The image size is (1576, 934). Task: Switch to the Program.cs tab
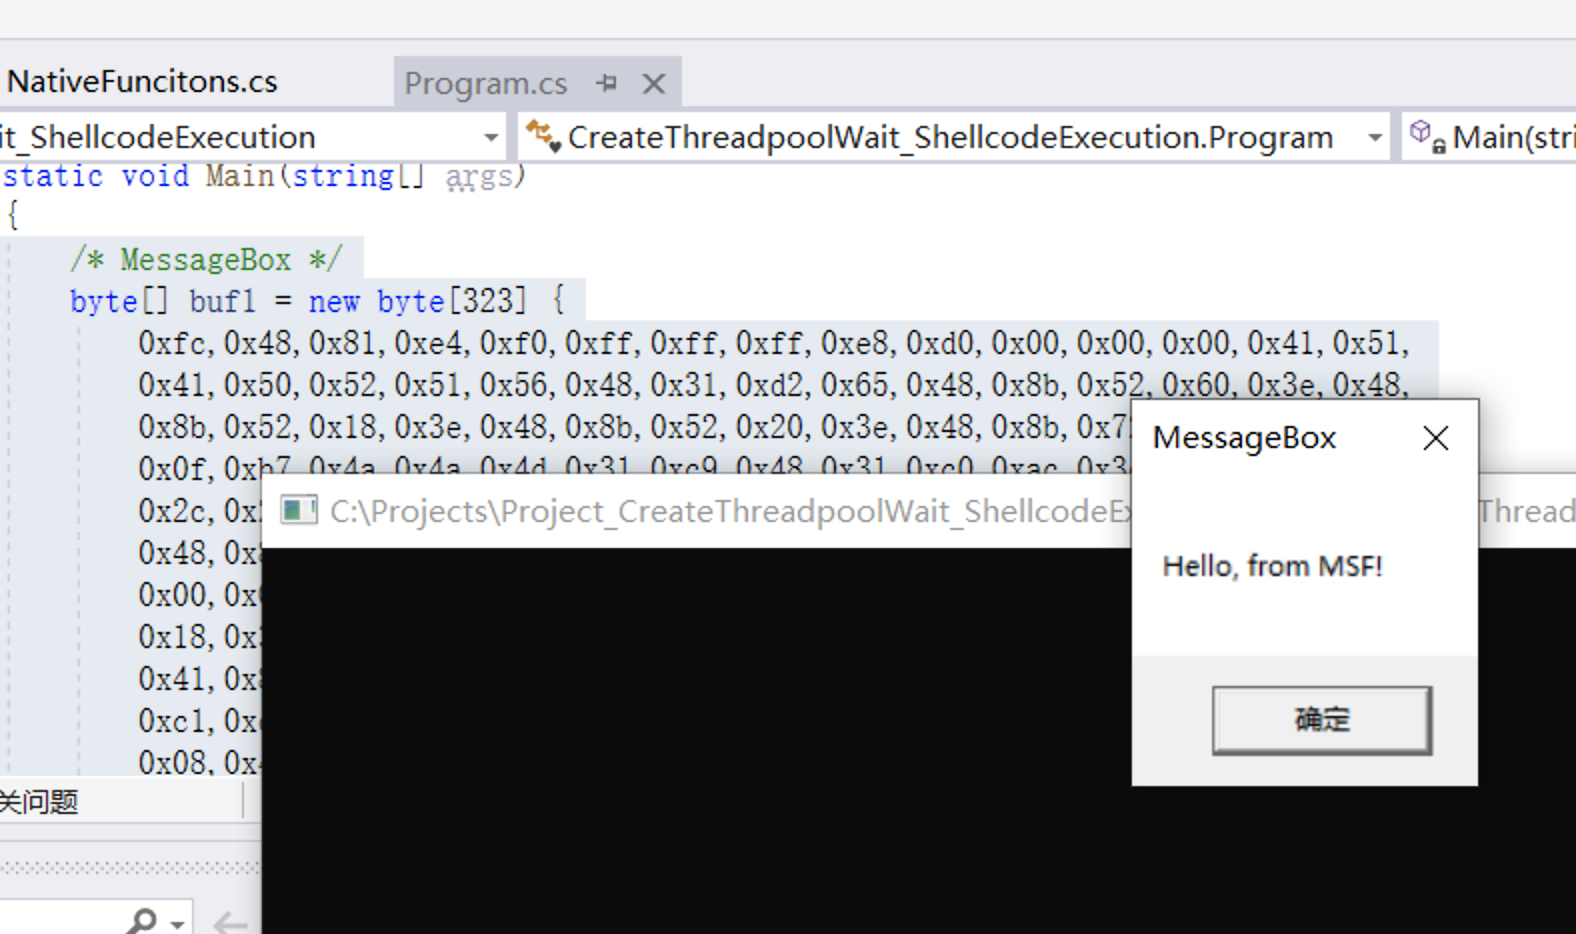[x=486, y=83]
